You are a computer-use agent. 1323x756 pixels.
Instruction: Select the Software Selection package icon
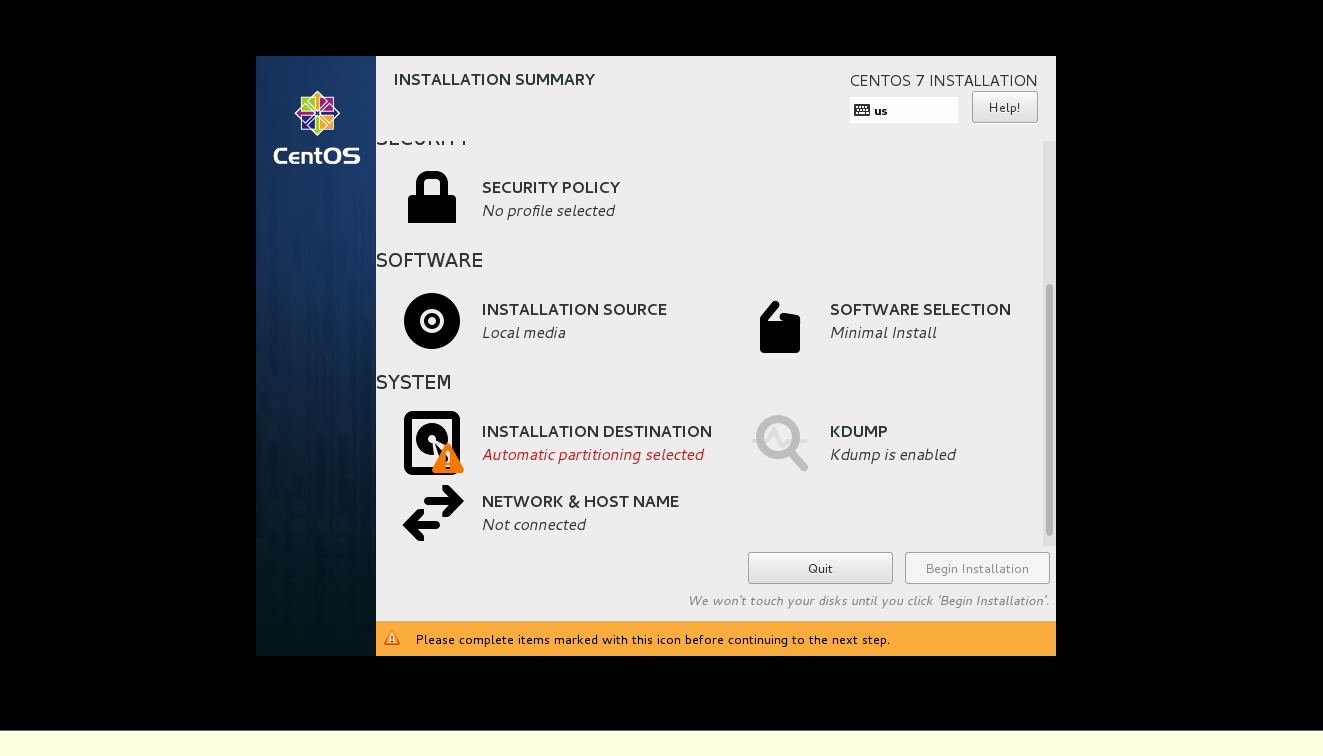click(x=780, y=326)
